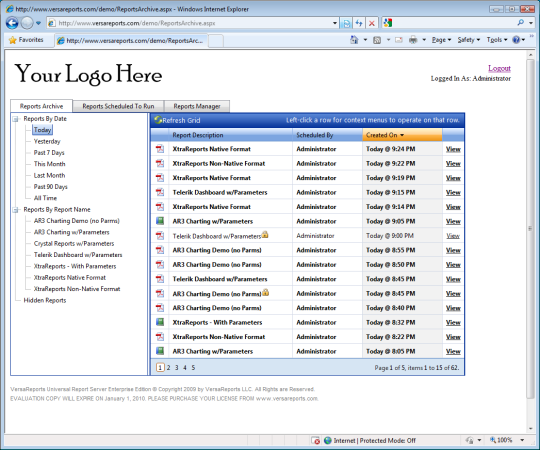Click the search magnifier icon
Viewport: 540px width, 450px height.
coord(520,23)
